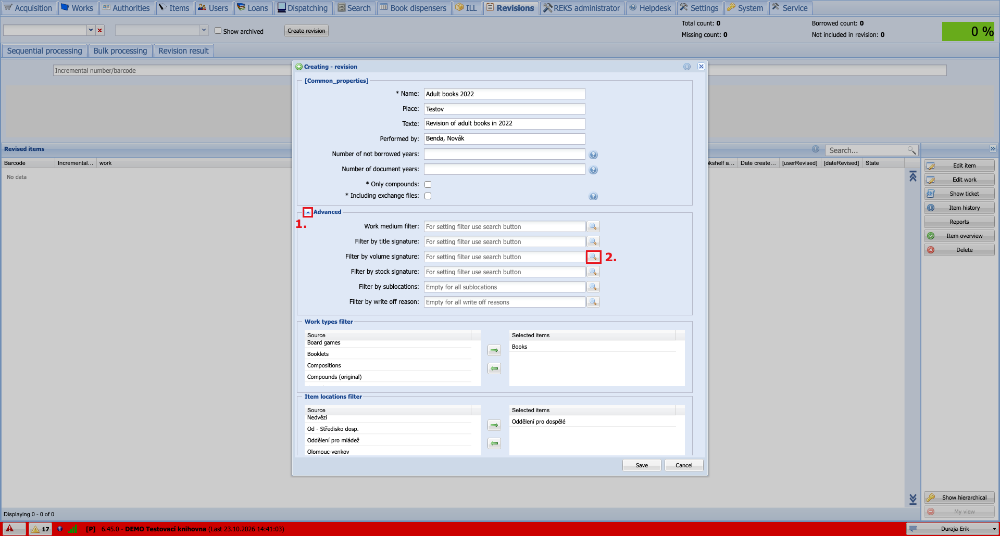Click Number of not borrowed years field

point(504,154)
